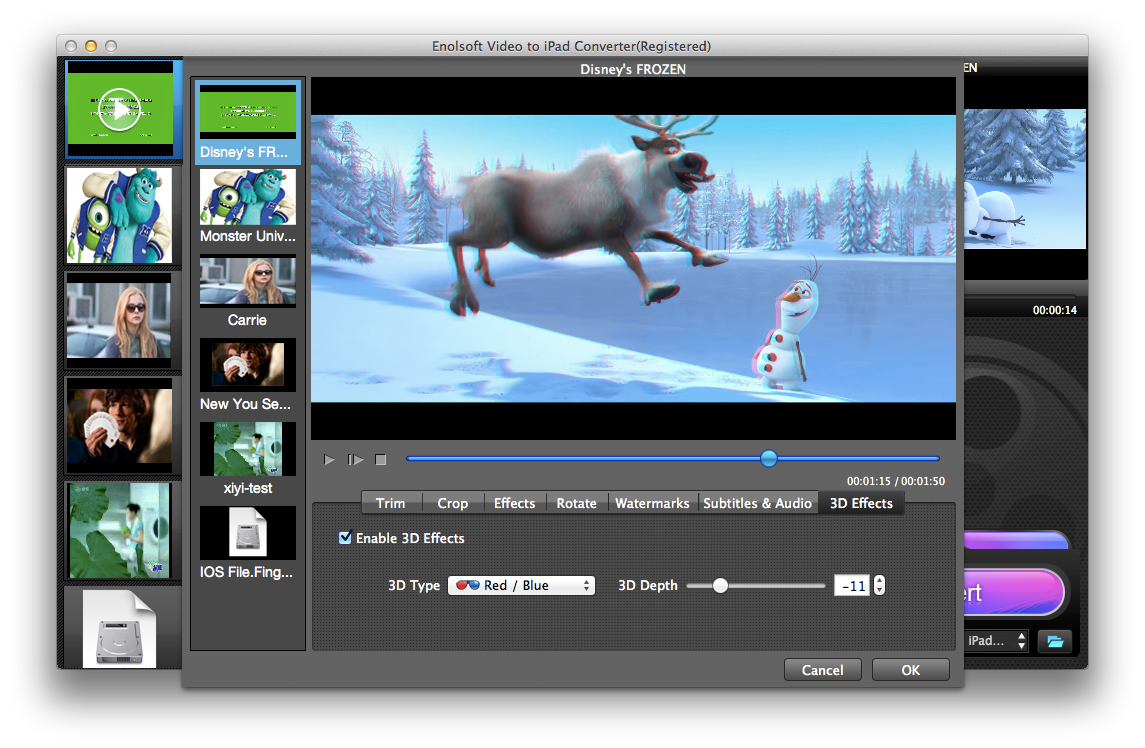The width and height of the screenshot is (1145, 748).
Task: Select Disney's FR... clip in editor list
Action: point(248,121)
